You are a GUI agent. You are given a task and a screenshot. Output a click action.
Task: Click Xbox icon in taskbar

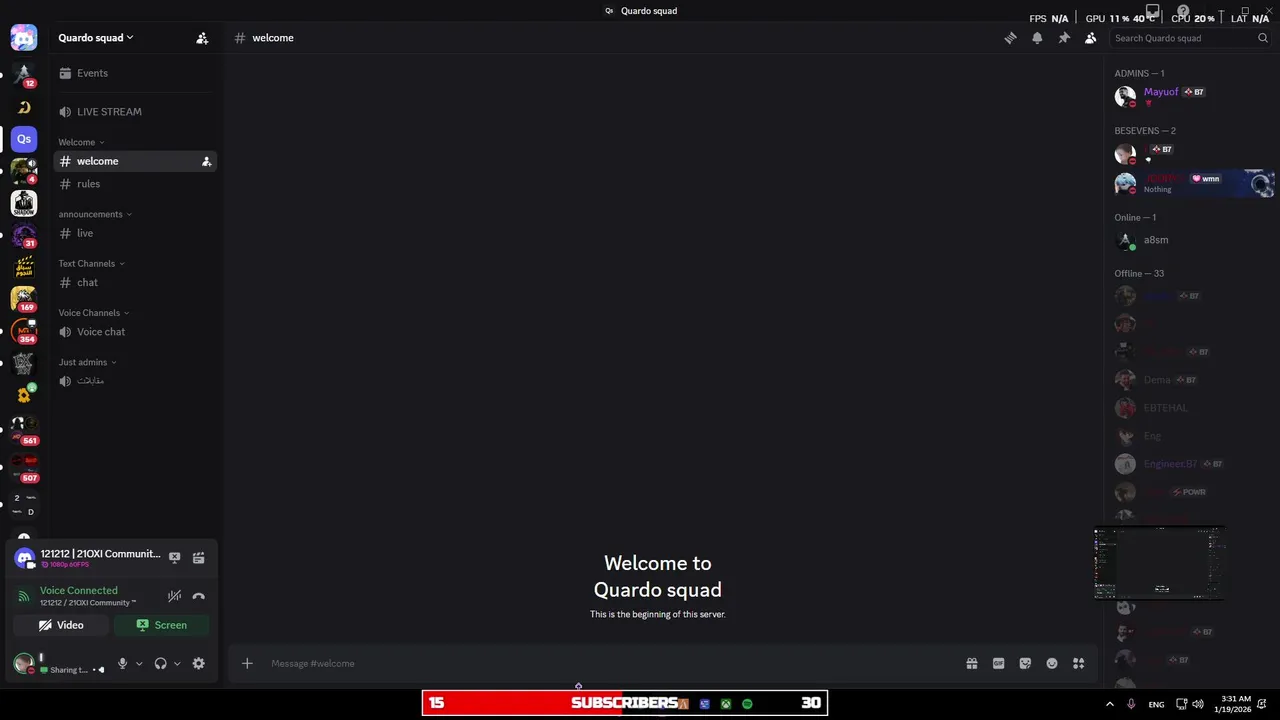[726, 704]
